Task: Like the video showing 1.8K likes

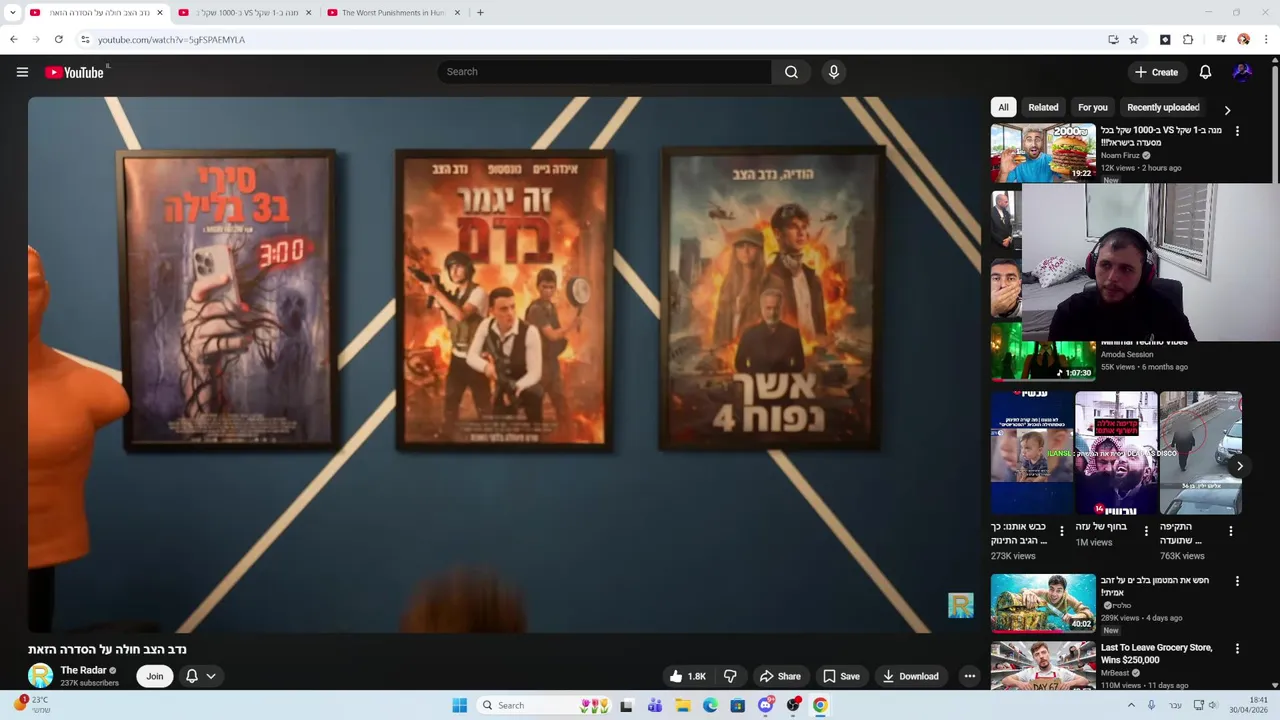Action: (x=688, y=676)
